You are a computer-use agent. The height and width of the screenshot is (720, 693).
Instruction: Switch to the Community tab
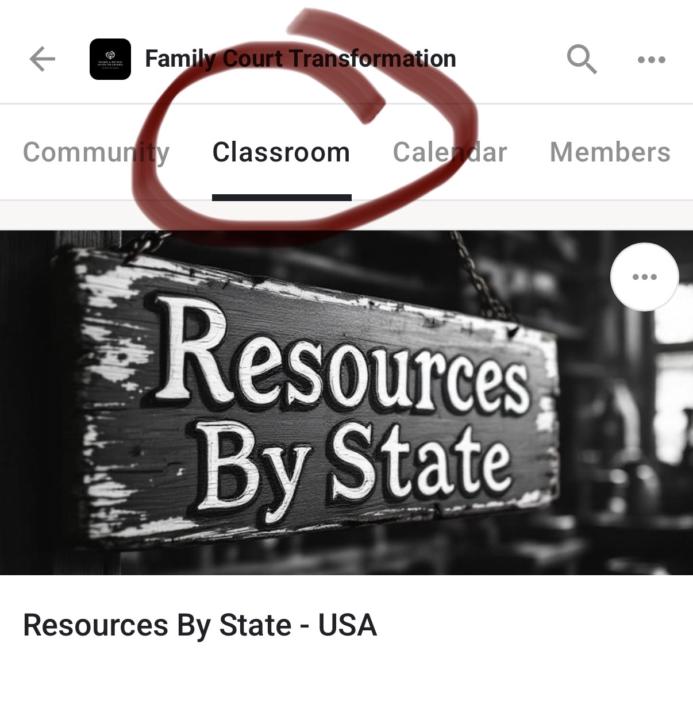click(x=96, y=152)
